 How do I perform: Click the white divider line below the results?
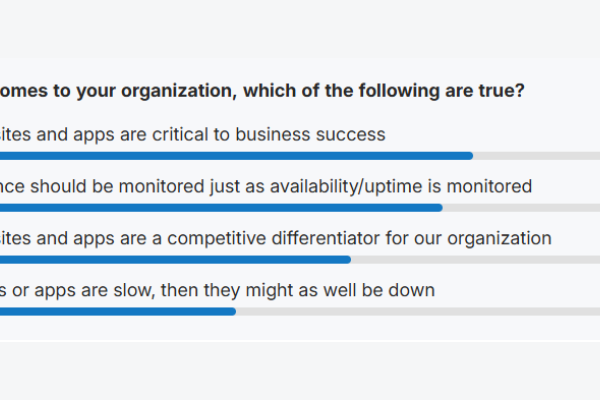coord(300,340)
